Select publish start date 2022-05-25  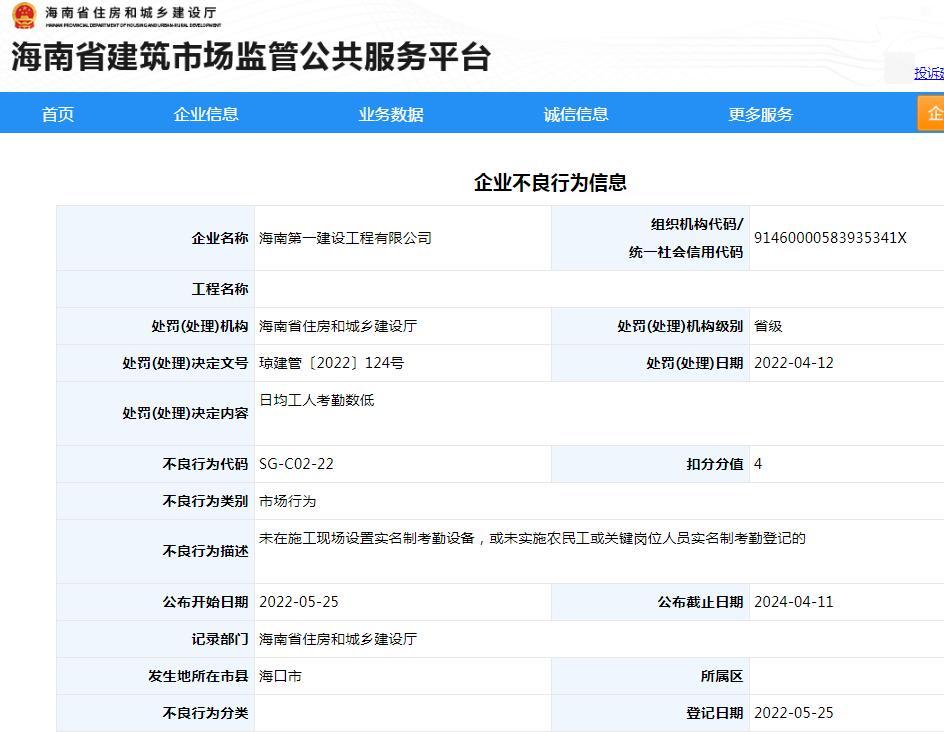pyautogui.click(x=299, y=602)
